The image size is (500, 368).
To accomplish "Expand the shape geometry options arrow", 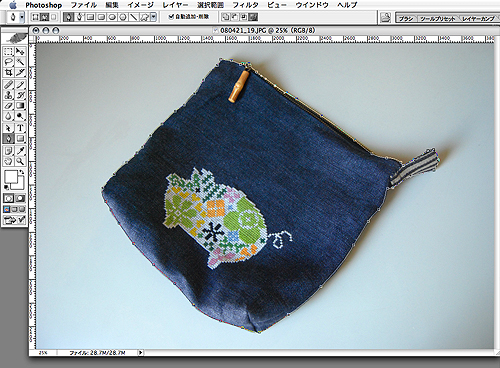I will [x=153, y=17].
